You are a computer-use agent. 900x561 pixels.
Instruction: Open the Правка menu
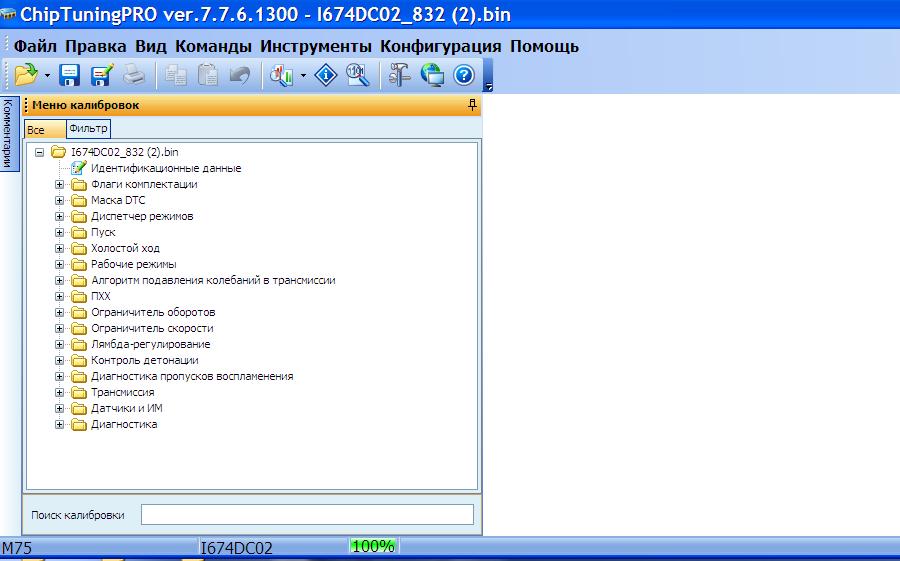tap(95, 46)
